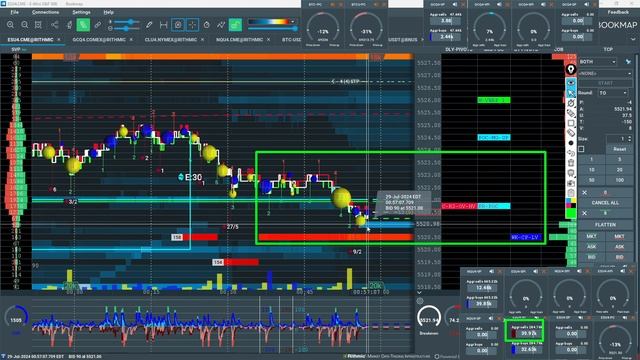Switch to the NQU4.CME@RITHMIC tab
Image resolution: width=640 pixels, height=360 pixels.
coord(239,40)
